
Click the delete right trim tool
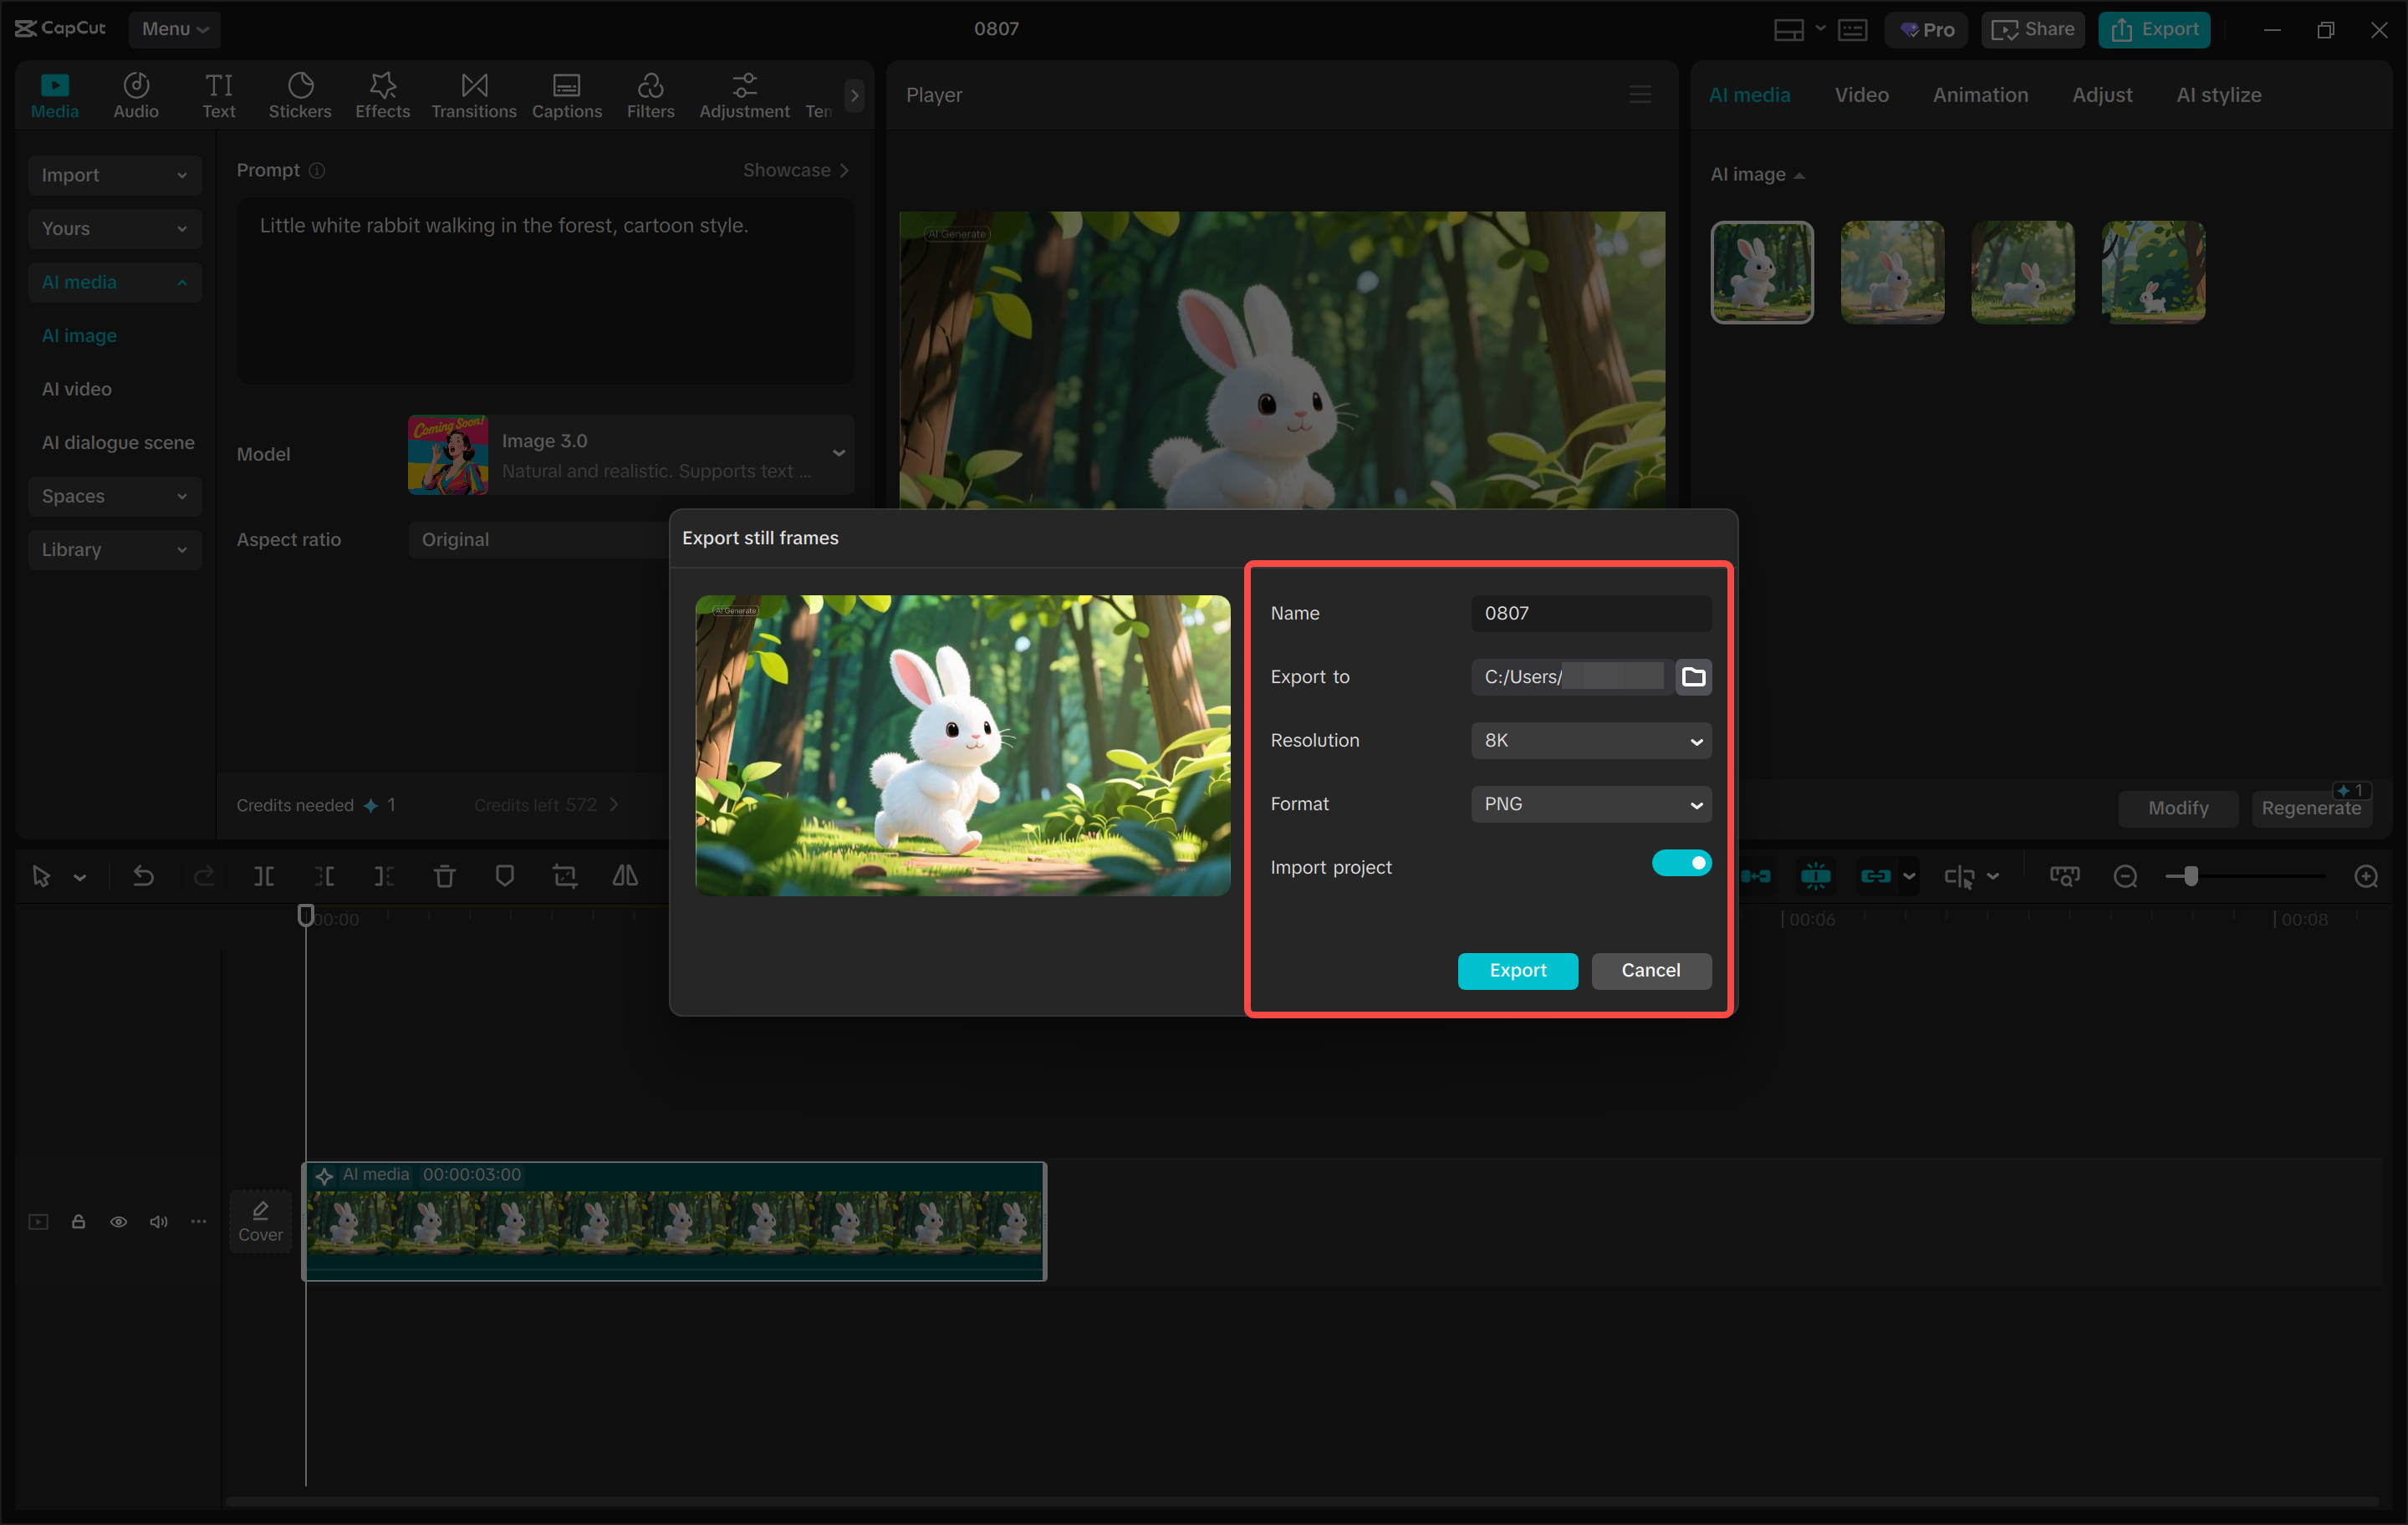pyautogui.click(x=384, y=876)
